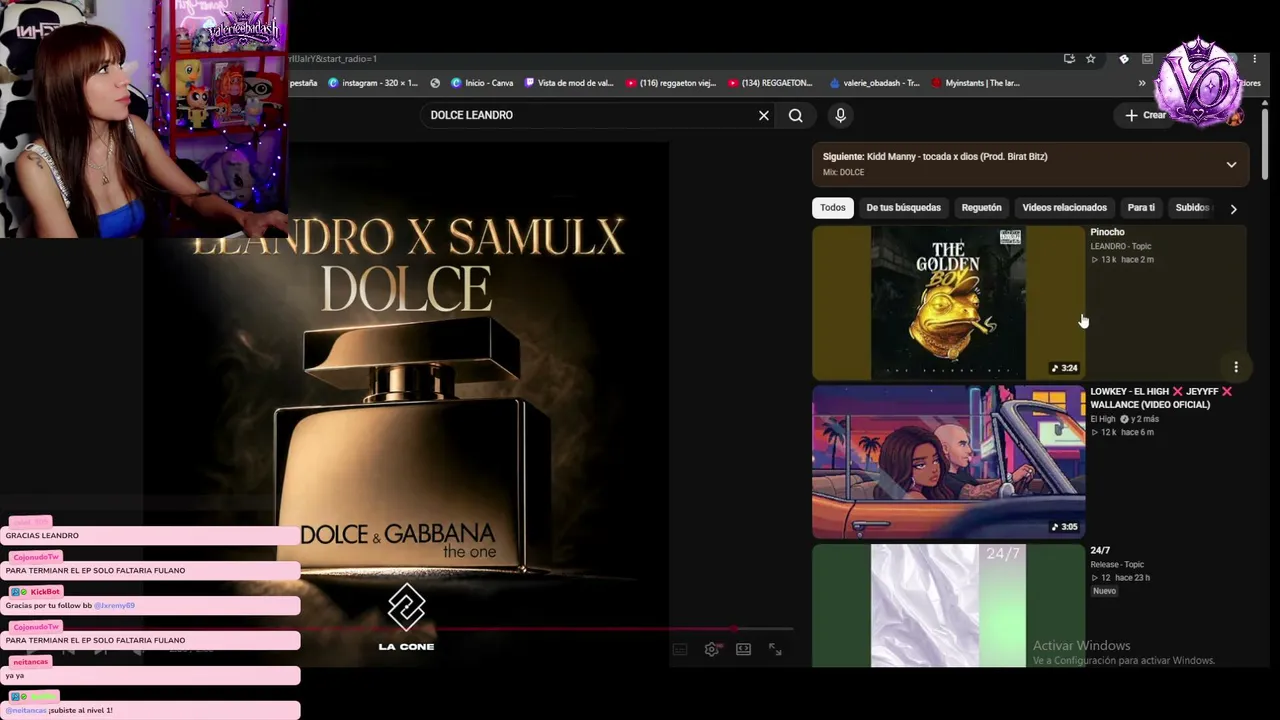The height and width of the screenshot is (720, 1280).
Task: Open LOWKEY - EL HIGH video title
Action: coord(1161,398)
